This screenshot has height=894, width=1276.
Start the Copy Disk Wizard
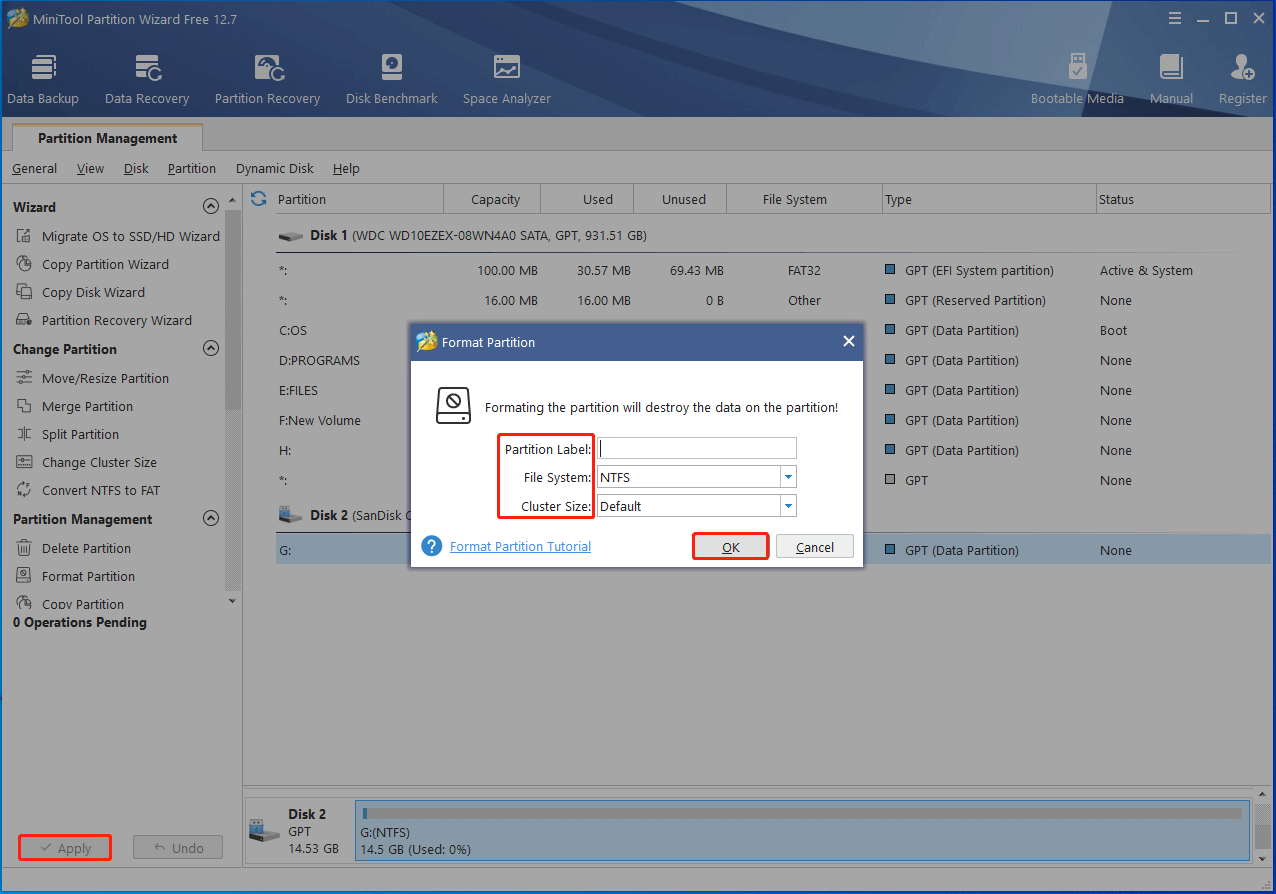tap(81, 292)
